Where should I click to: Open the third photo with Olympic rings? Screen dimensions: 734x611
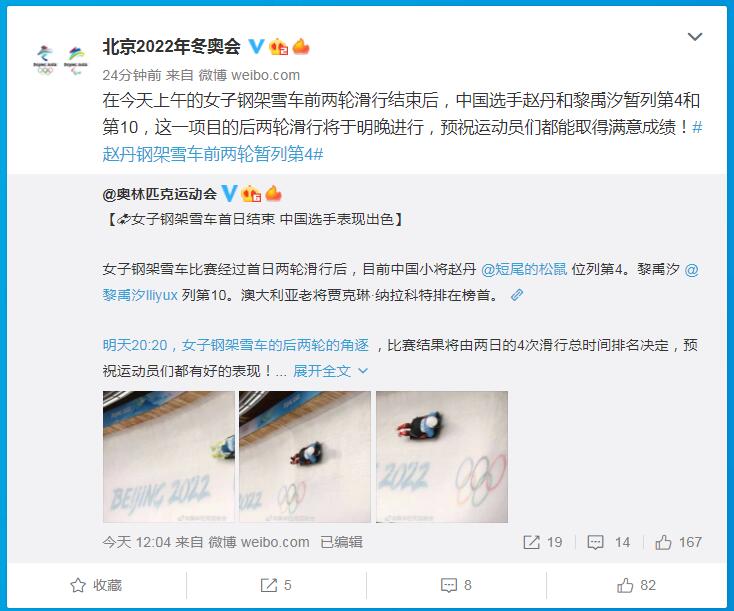tap(442, 456)
